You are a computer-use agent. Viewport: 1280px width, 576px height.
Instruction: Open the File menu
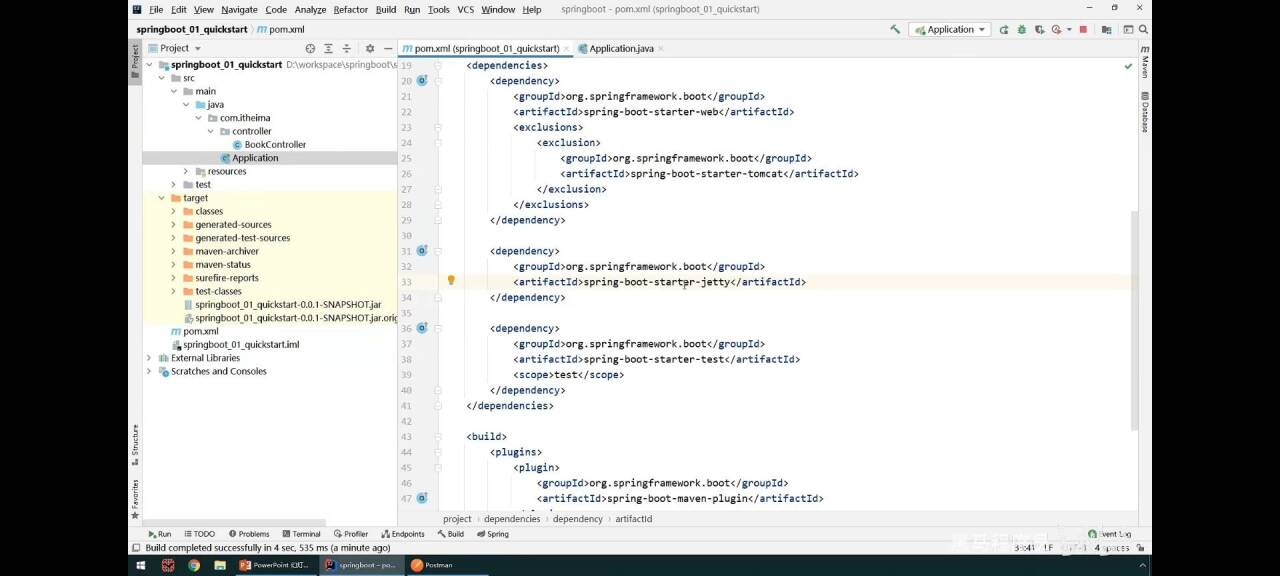coord(156,9)
